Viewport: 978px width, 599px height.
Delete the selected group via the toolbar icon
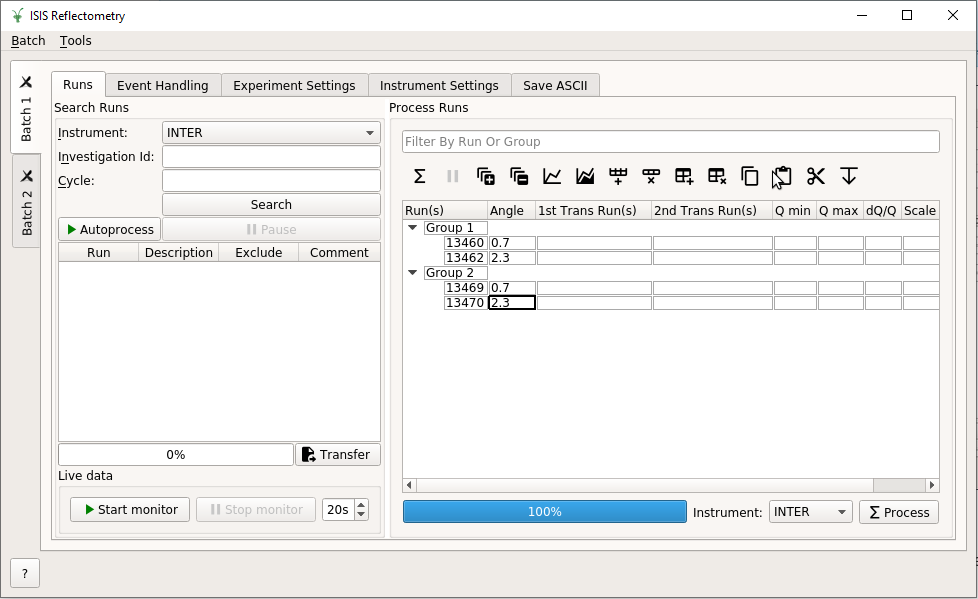point(717,176)
